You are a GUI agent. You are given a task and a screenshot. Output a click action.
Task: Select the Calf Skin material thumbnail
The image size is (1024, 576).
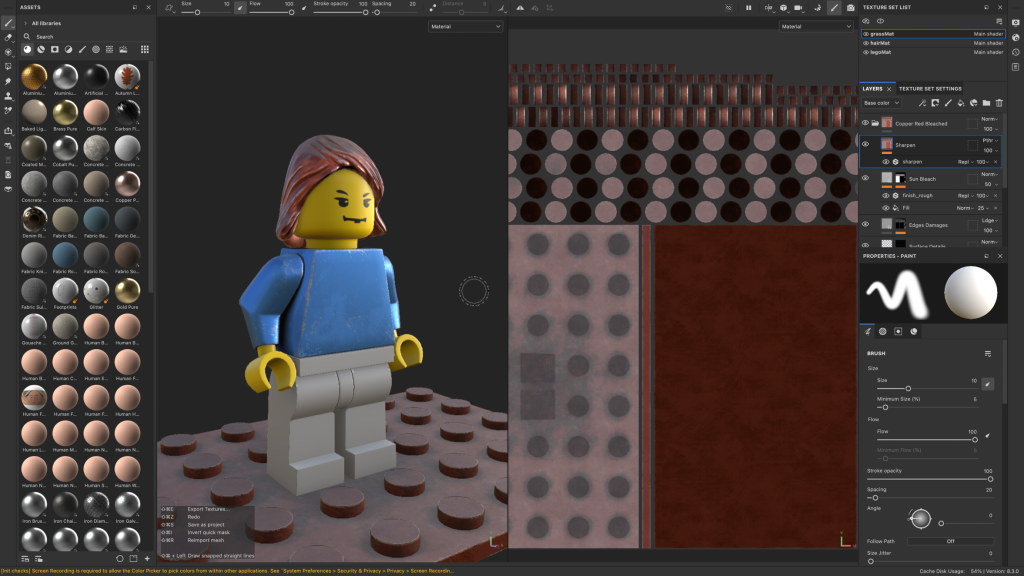[x=96, y=112]
